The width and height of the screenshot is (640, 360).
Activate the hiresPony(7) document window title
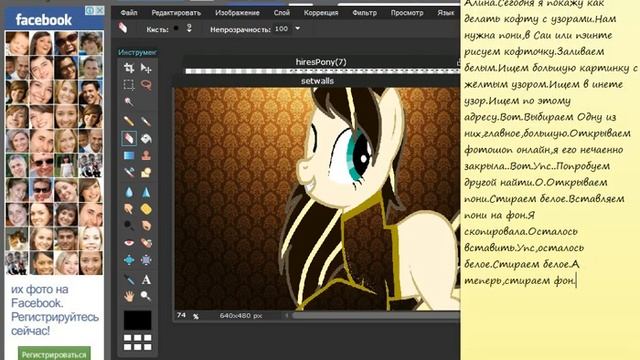tap(321, 62)
